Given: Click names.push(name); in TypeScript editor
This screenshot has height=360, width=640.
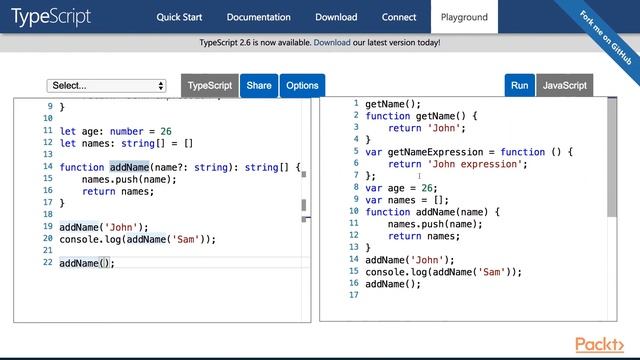Looking at the screenshot, I should (129, 180).
